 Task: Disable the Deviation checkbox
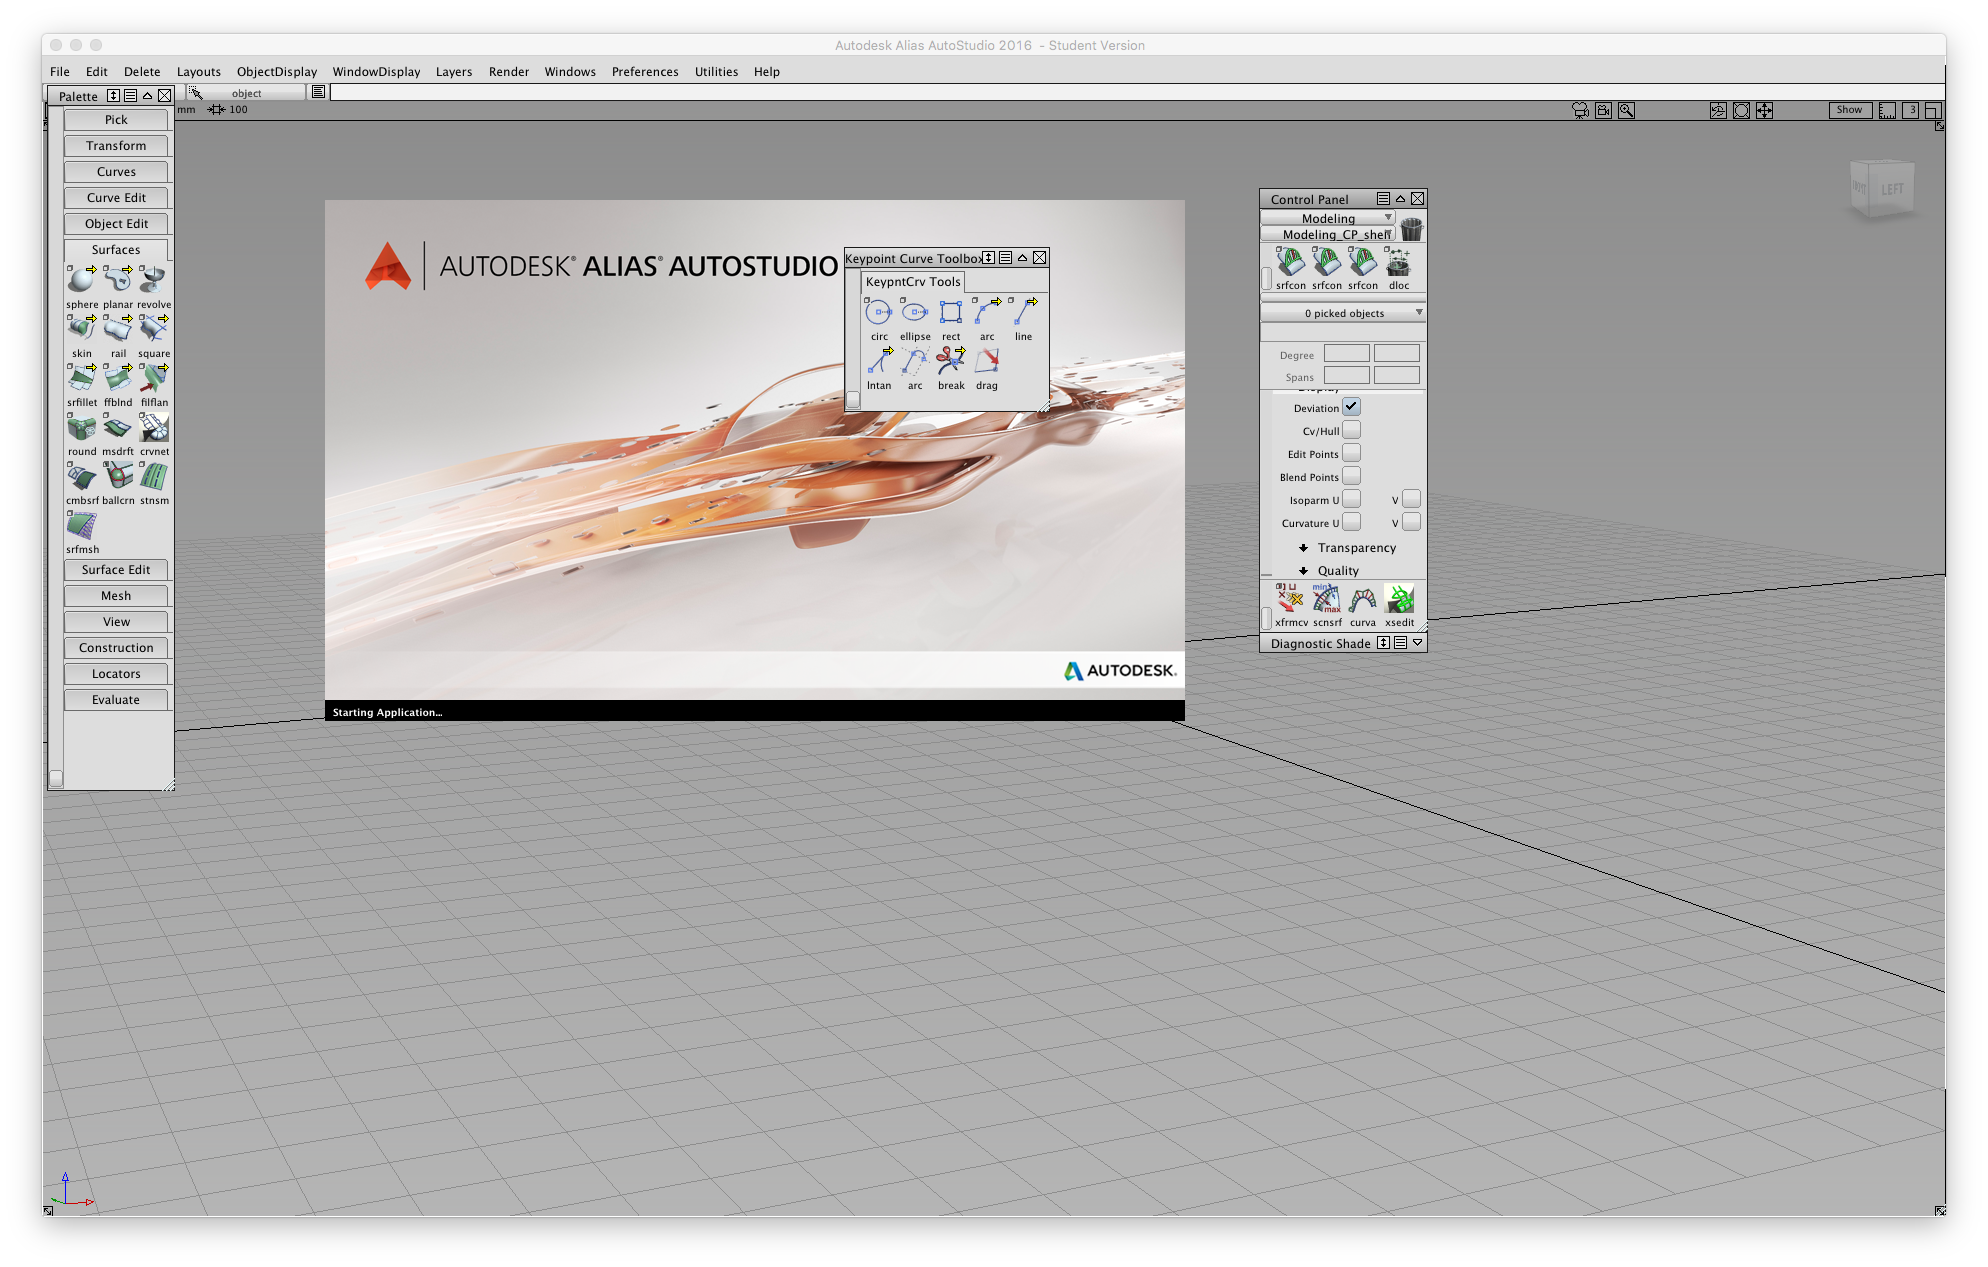pyautogui.click(x=1352, y=406)
